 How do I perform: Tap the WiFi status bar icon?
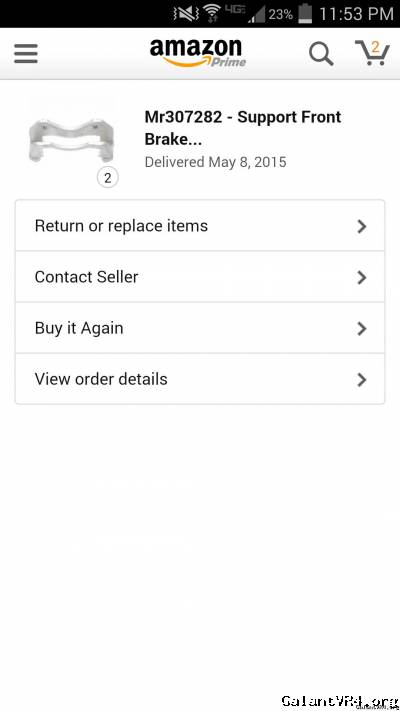coord(211,13)
